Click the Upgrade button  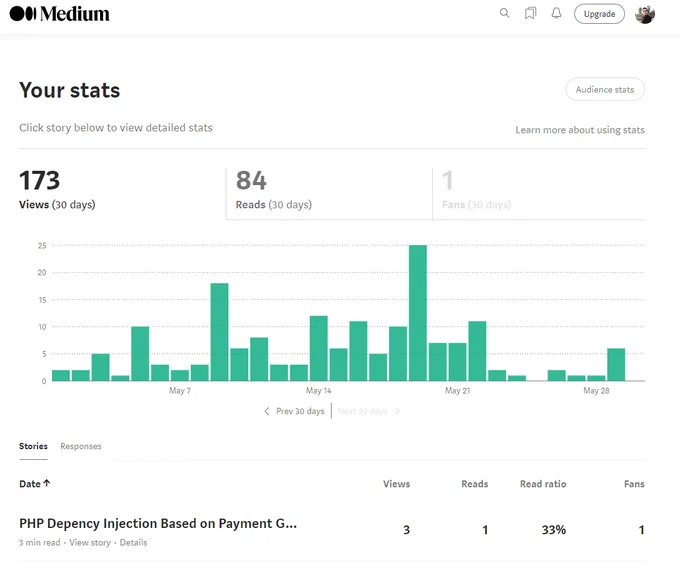pyautogui.click(x=599, y=14)
